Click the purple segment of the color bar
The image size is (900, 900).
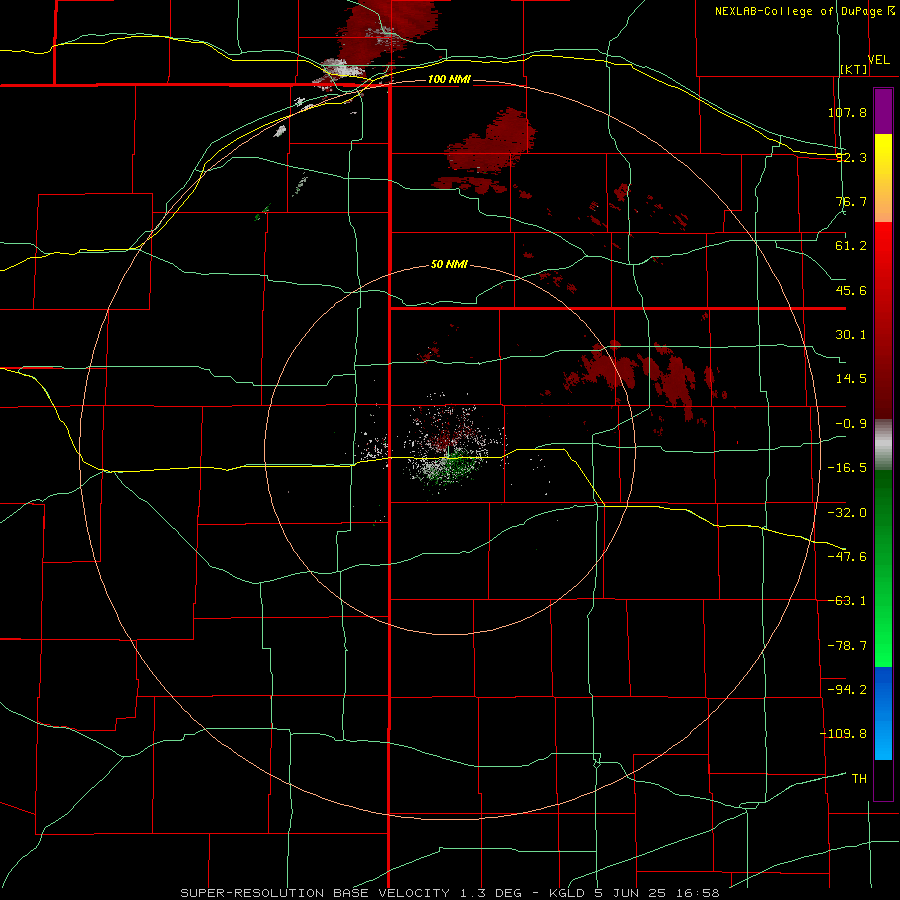point(883,111)
